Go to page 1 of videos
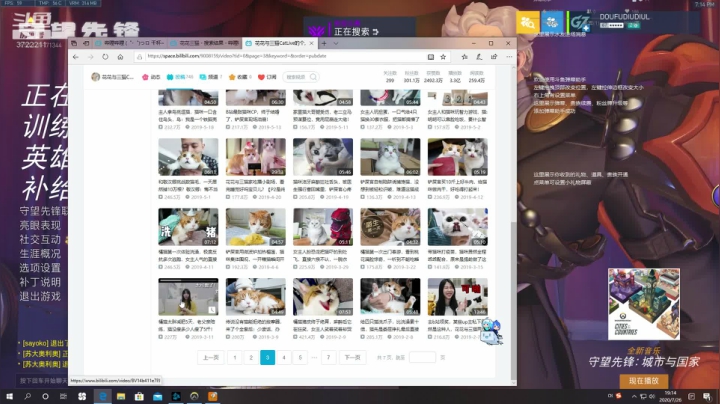 pos(235,357)
